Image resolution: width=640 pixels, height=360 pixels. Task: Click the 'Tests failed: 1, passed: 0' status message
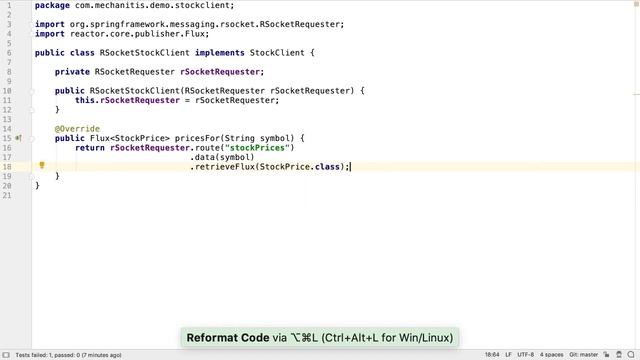point(68,355)
